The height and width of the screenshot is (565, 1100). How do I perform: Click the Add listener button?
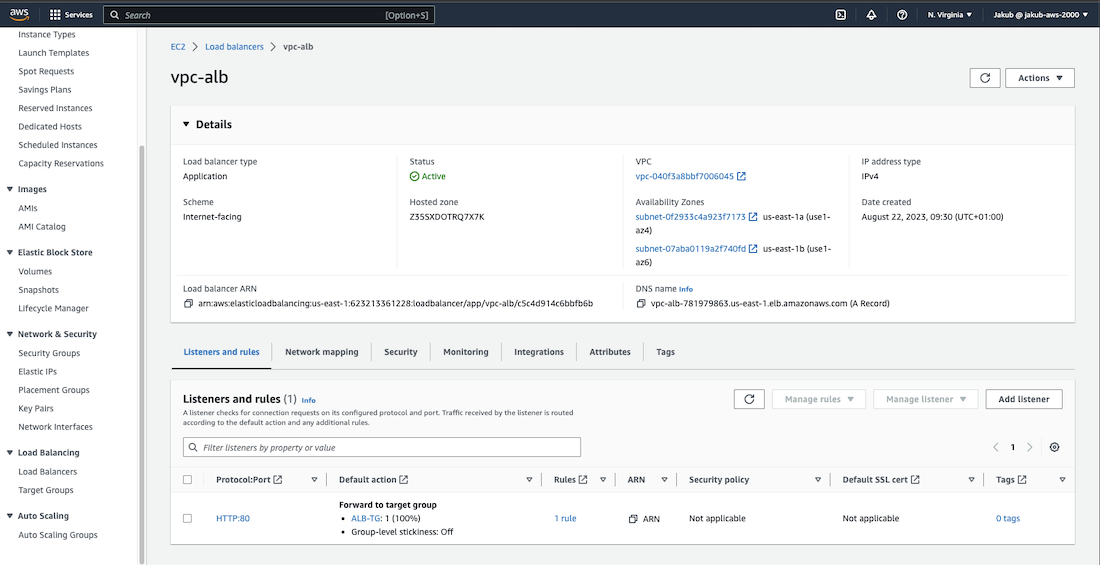coord(1023,399)
